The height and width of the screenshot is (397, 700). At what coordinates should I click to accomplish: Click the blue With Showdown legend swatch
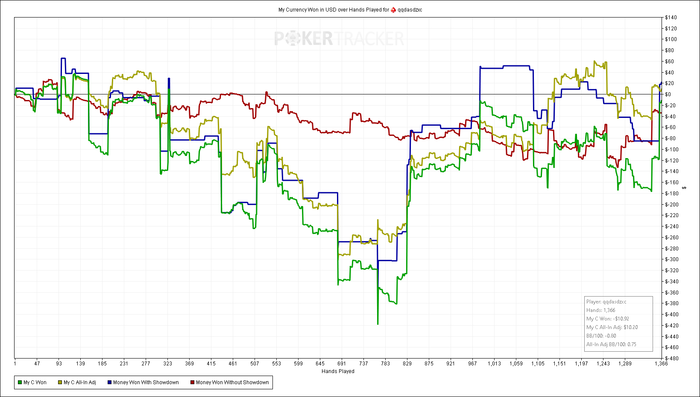[109, 382]
